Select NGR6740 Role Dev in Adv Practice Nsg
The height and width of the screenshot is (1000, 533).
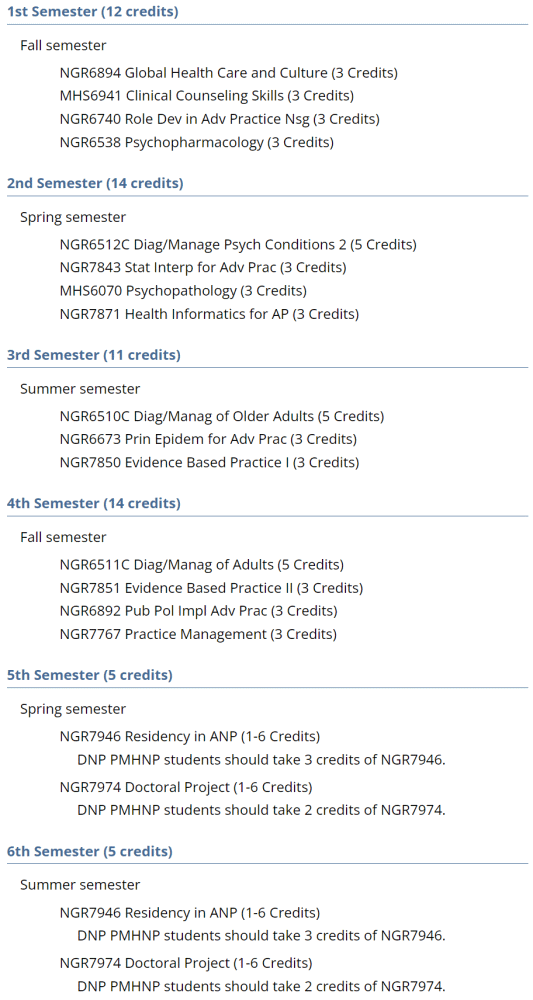pyautogui.click(x=219, y=119)
